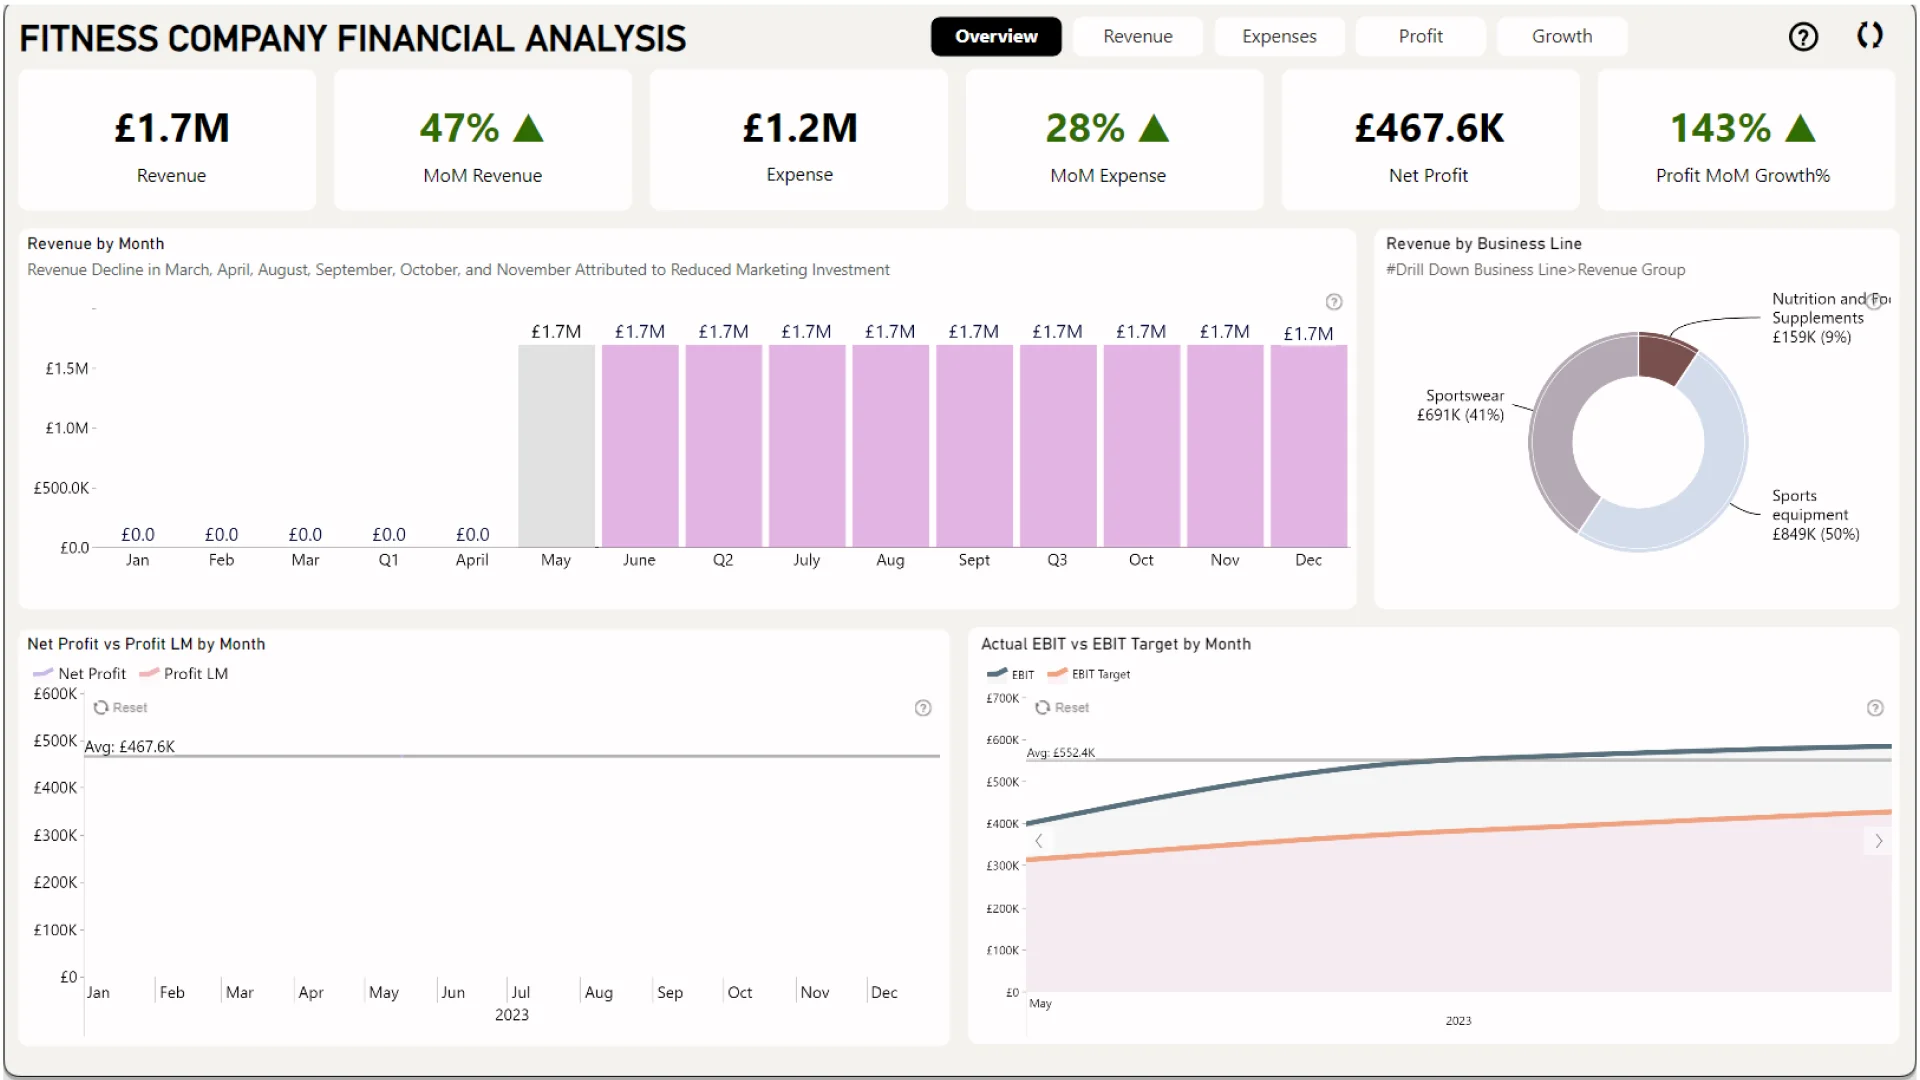The image size is (1920, 1080).
Task: Click the £1.2M Expense KPI card
Action: [799, 140]
